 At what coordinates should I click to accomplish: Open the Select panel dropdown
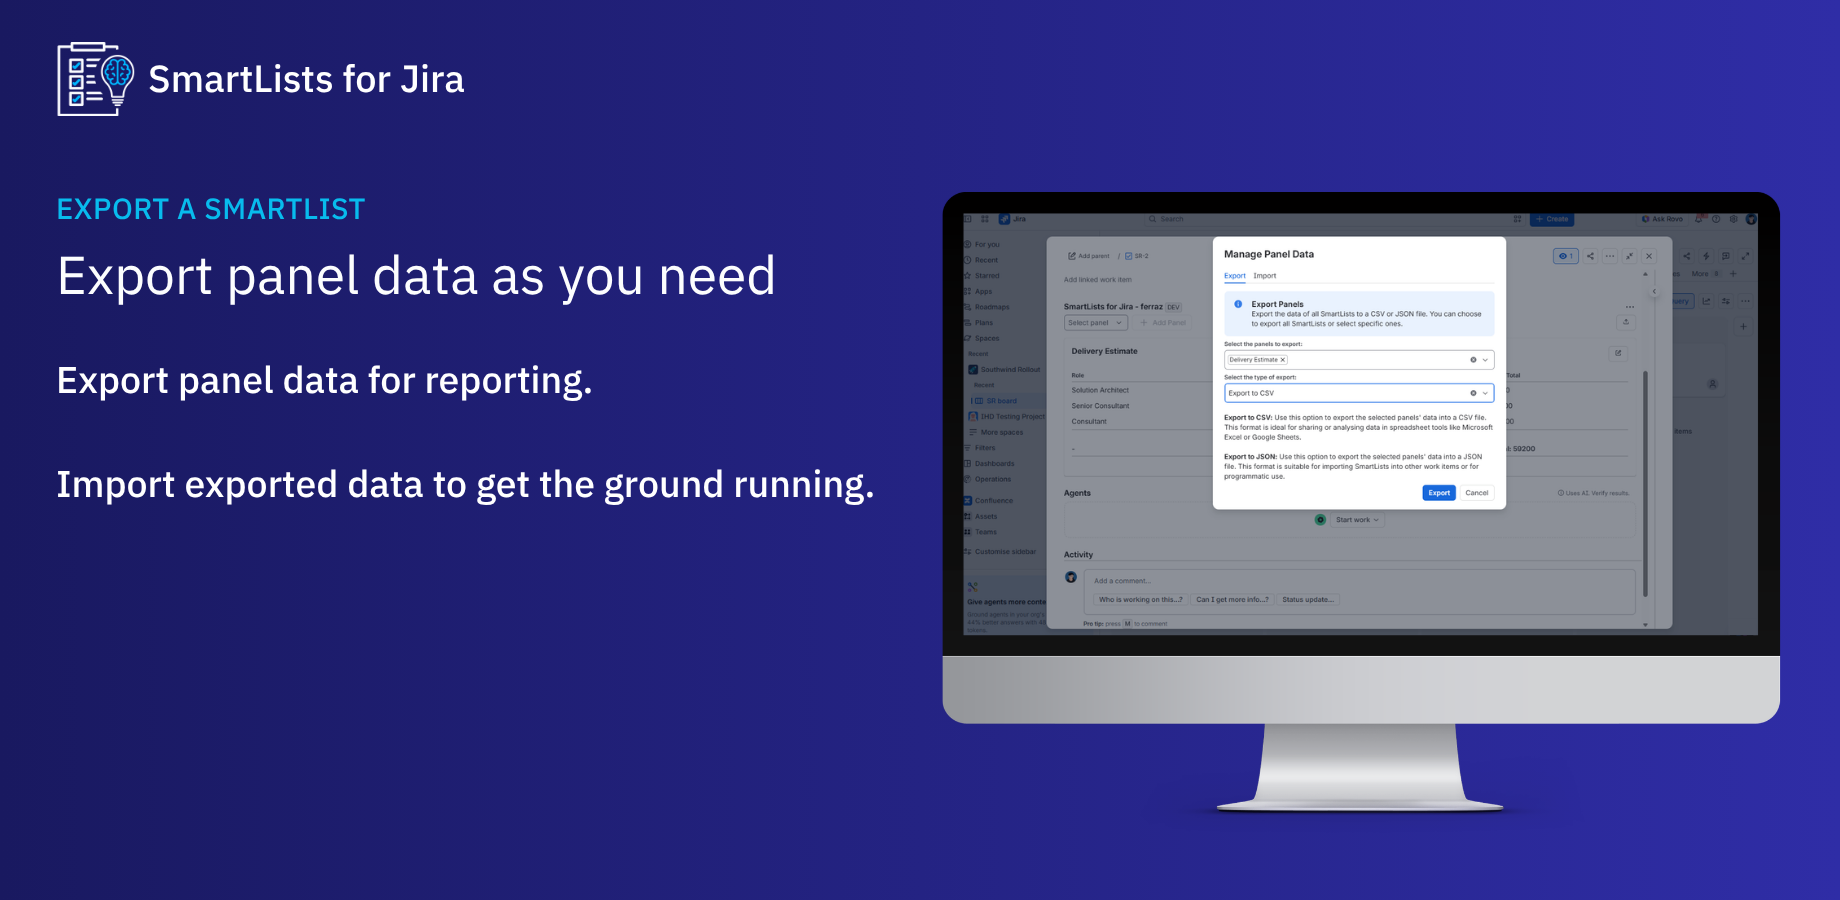(1095, 323)
